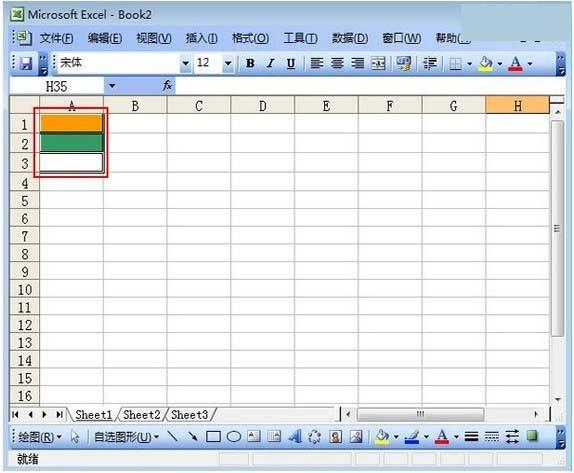Viewport: 574px width, 473px height.
Task: Click the Insert Picture from File icon
Action: [356, 436]
